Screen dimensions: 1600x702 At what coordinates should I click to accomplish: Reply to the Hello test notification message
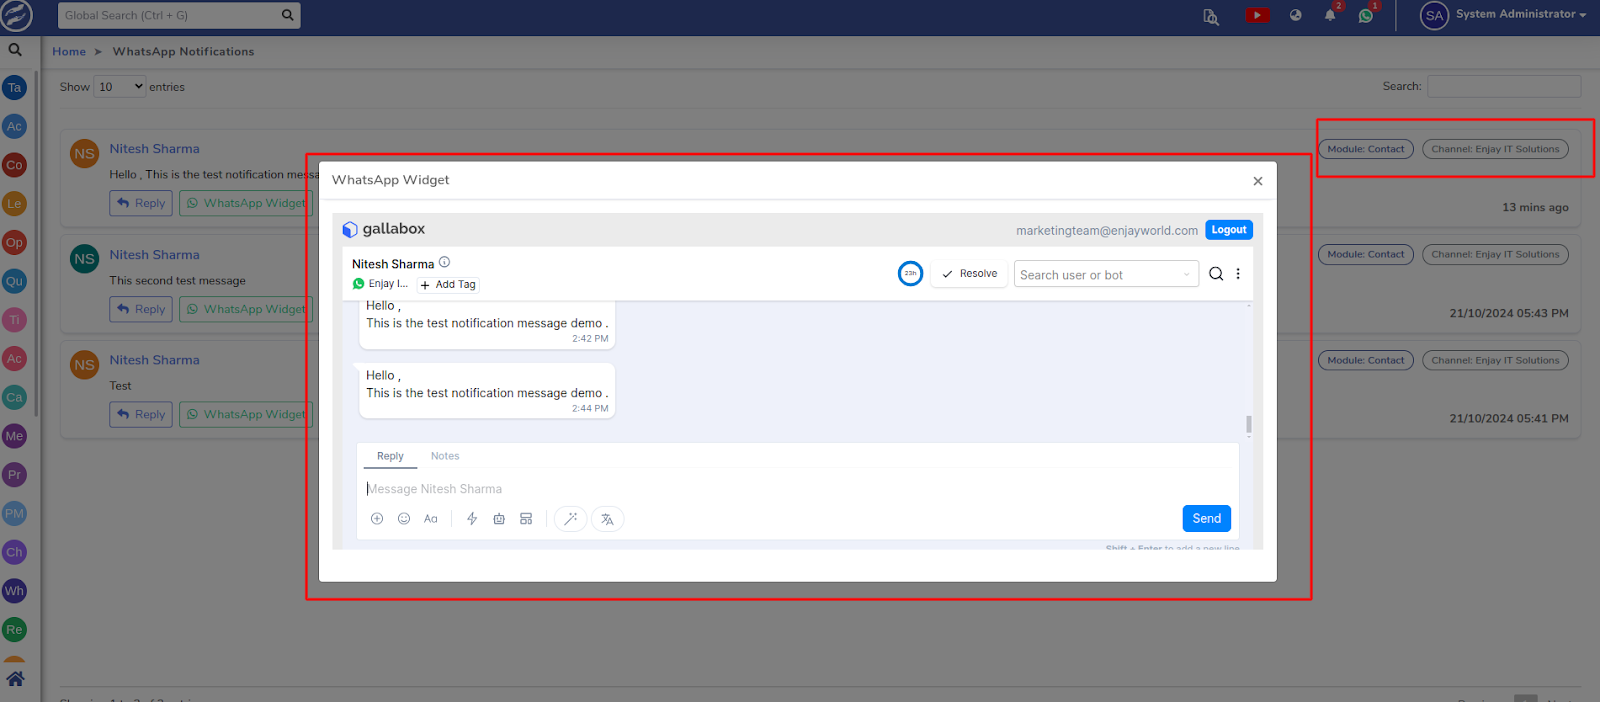point(141,203)
